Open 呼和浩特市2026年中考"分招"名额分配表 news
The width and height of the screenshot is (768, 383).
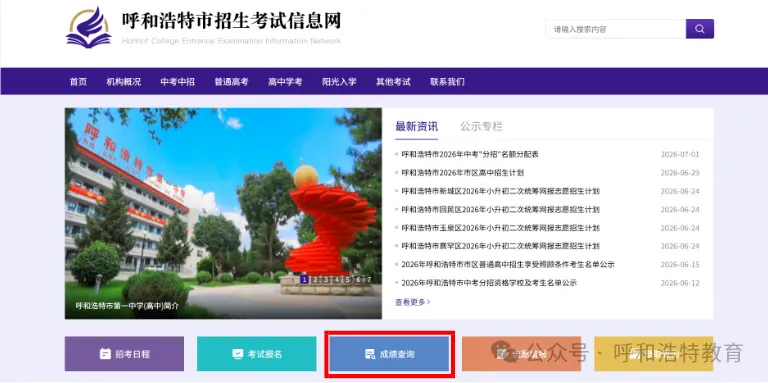point(470,154)
